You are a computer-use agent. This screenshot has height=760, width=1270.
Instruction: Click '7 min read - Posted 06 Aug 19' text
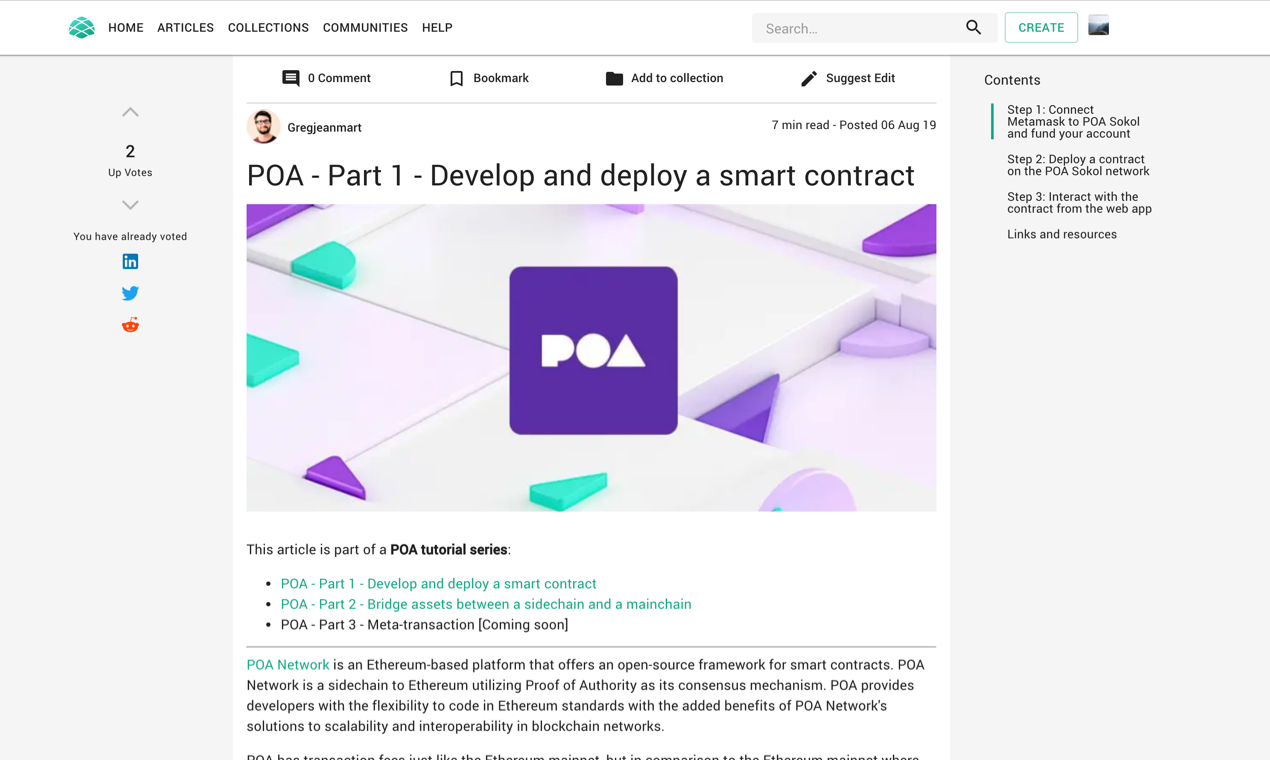tap(854, 125)
